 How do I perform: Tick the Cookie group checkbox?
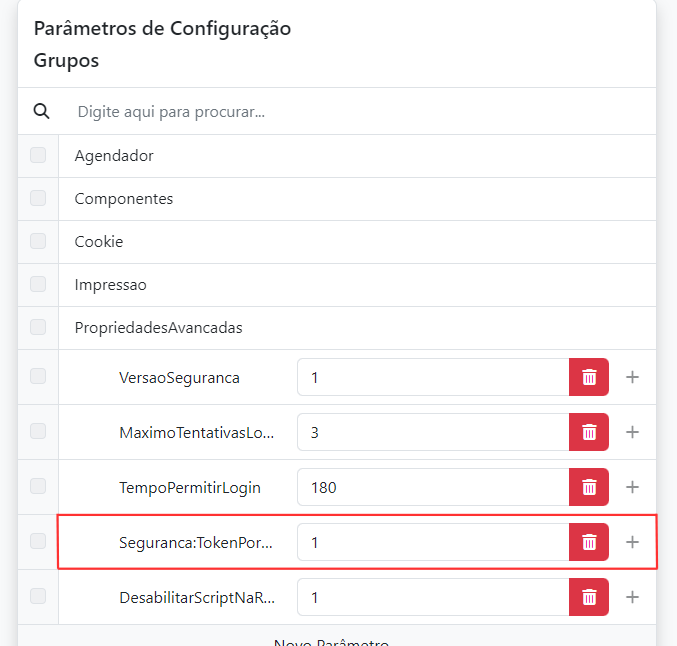pyautogui.click(x=38, y=241)
